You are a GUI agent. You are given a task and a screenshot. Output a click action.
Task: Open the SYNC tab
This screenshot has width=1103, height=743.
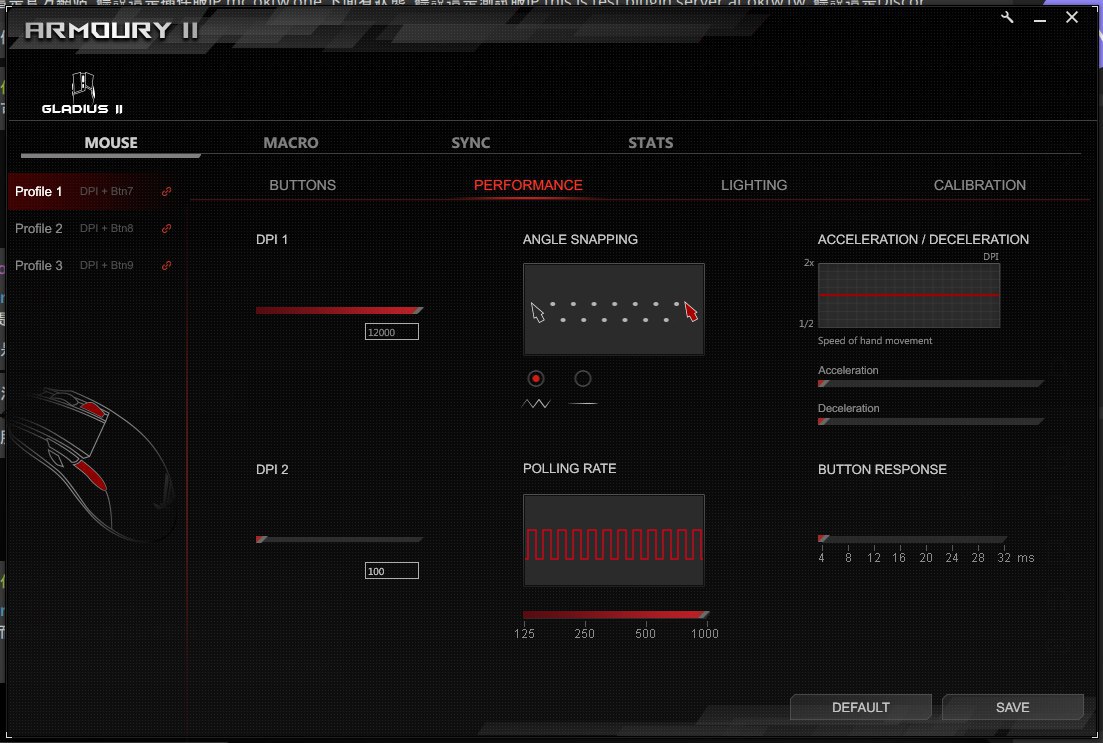(x=471, y=143)
